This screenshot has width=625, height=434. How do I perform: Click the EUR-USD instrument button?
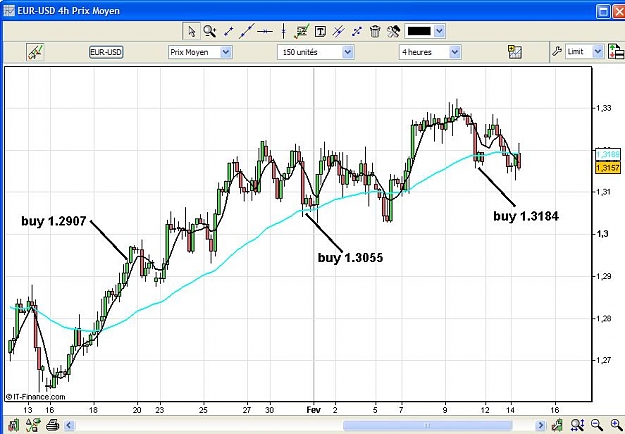(x=106, y=52)
